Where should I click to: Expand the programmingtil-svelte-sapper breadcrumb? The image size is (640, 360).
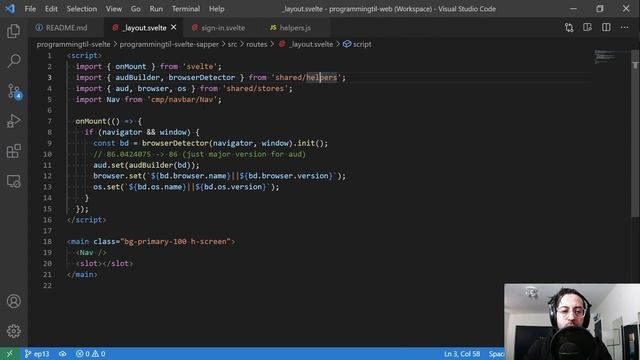[x=169, y=44]
